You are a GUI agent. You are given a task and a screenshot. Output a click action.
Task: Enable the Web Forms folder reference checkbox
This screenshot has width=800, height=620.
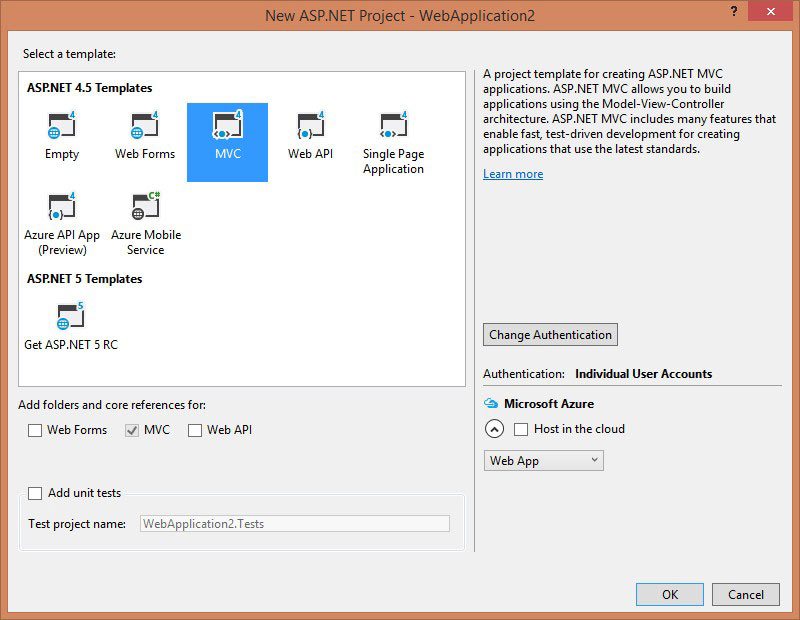pyautogui.click(x=35, y=430)
